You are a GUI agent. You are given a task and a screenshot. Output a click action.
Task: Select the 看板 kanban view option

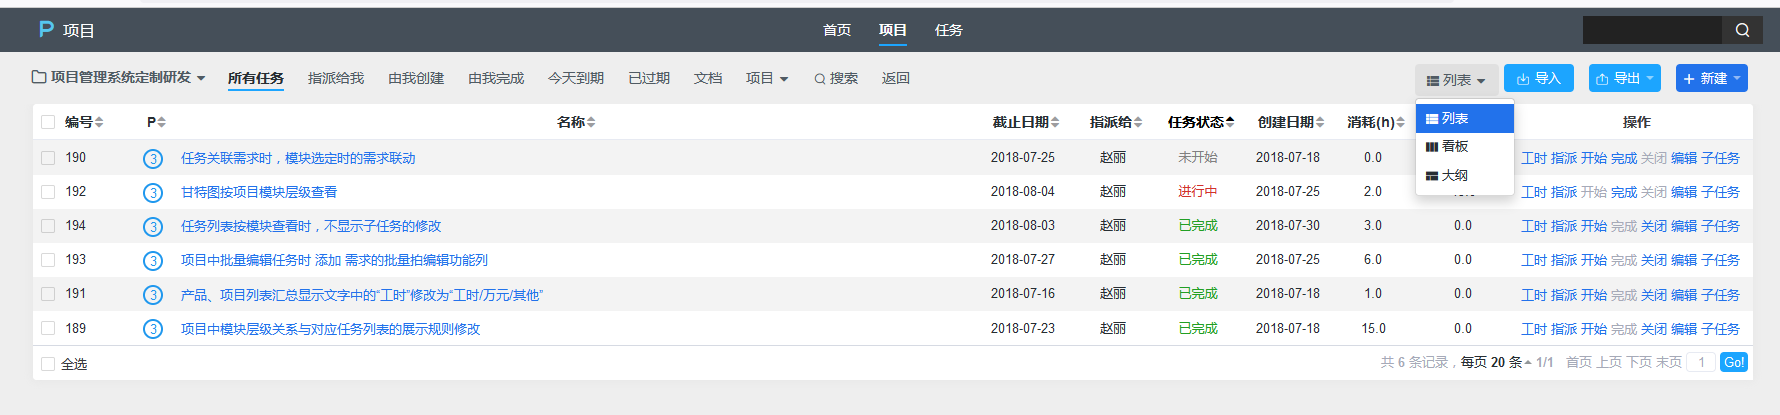pyautogui.click(x=1454, y=147)
